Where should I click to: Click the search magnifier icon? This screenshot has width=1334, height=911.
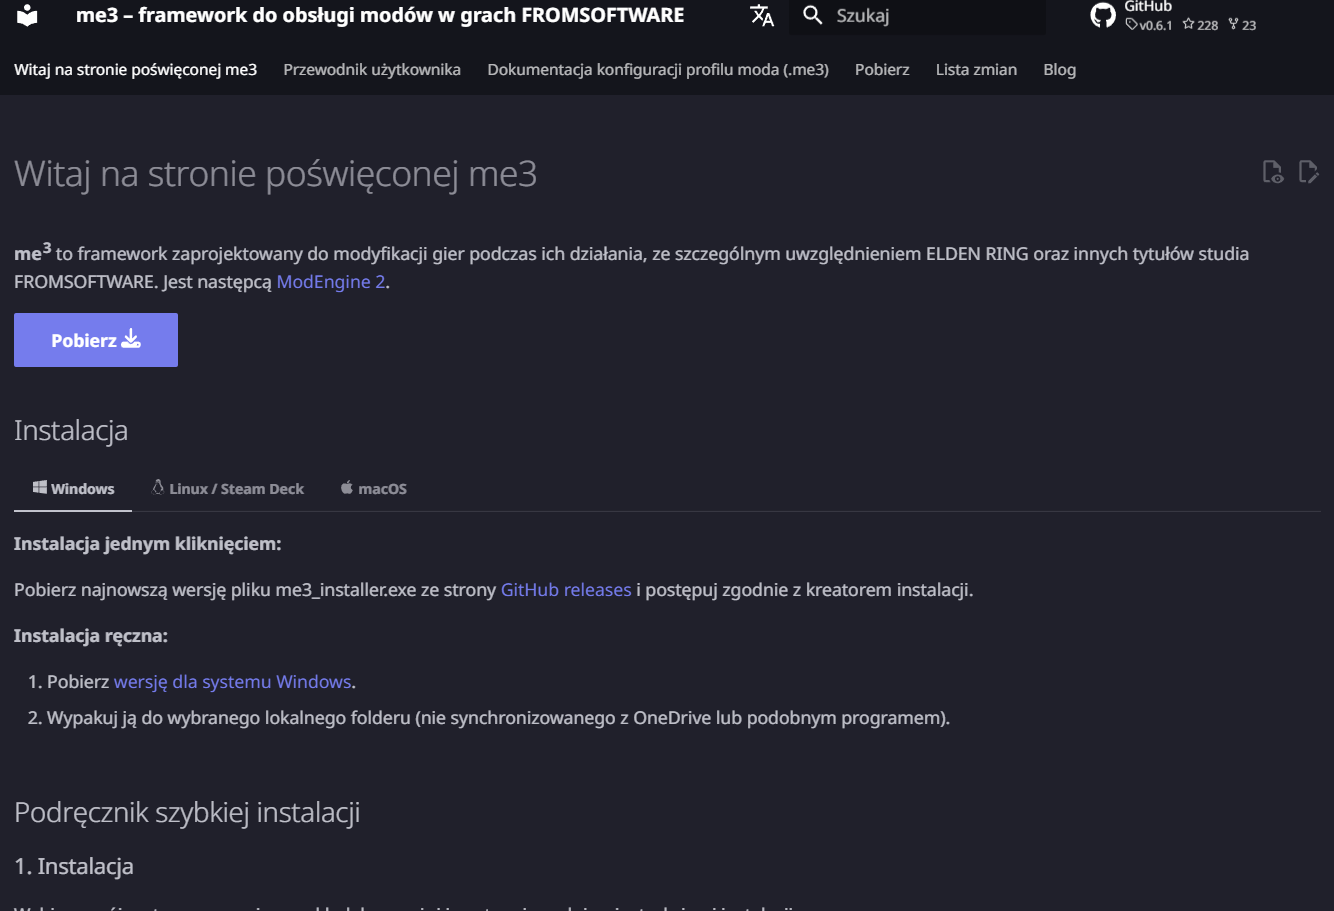click(x=813, y=15)
